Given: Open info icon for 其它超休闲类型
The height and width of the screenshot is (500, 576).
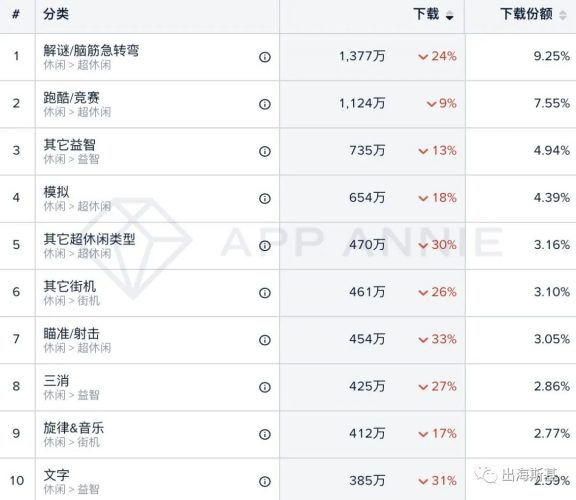Looking at the screenshot, I should (x=265, y=245).
